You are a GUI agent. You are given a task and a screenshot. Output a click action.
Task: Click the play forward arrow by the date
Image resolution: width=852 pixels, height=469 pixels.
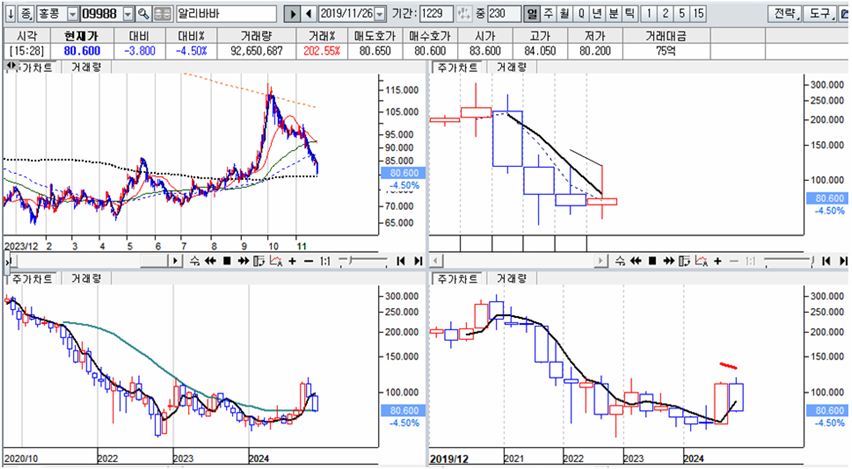click(293, 14)
